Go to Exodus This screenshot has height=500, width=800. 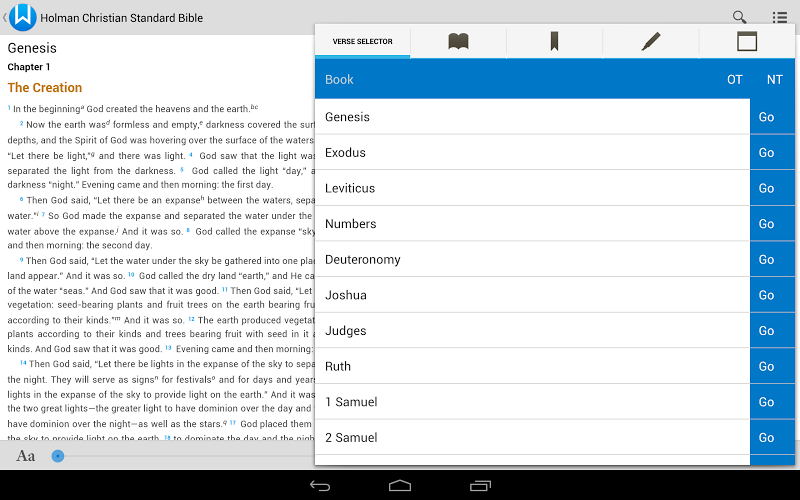[x=772, y=153]
